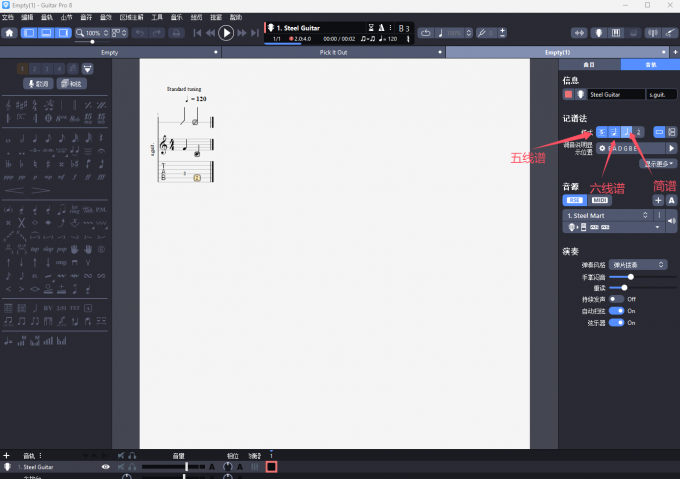Hide the Steel Guitar track via eye icon

pos(105,467)
